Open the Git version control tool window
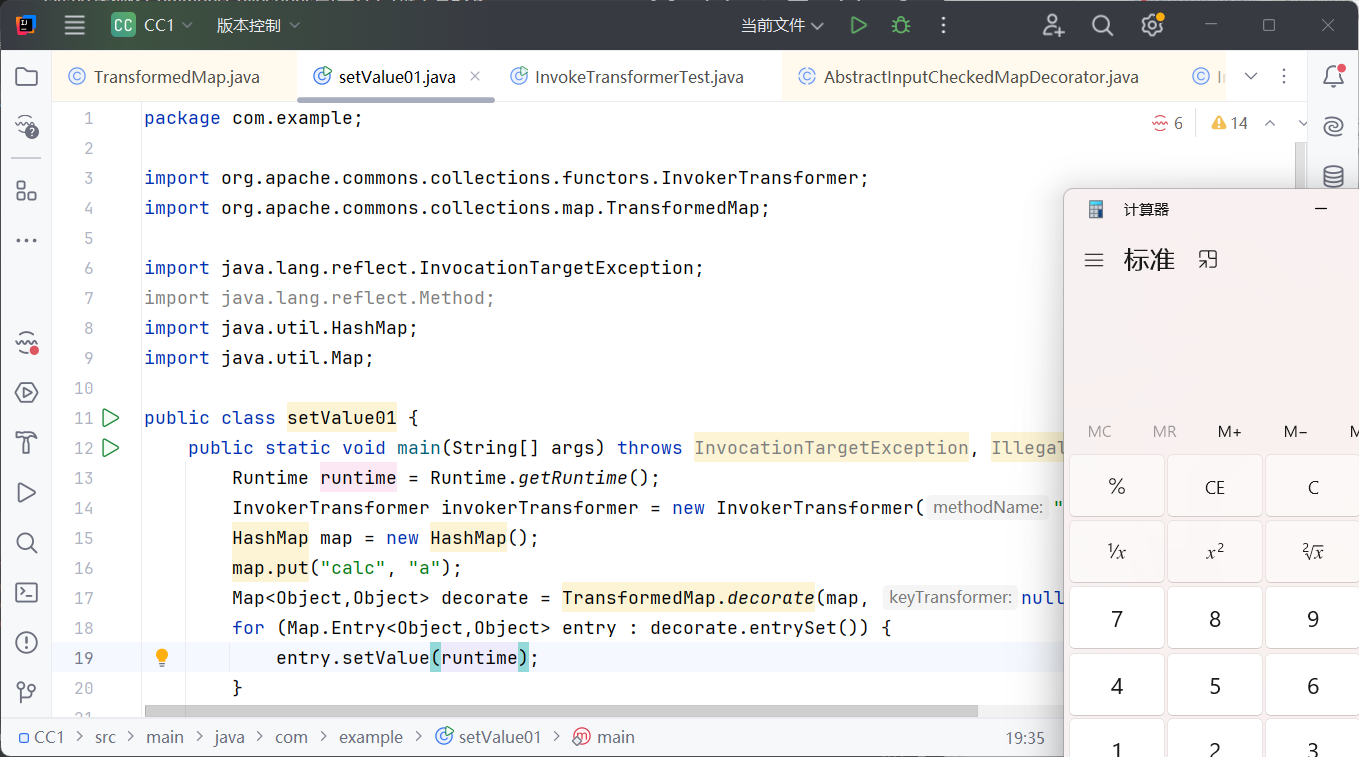The image size is (1359, 757). [27, 692]
